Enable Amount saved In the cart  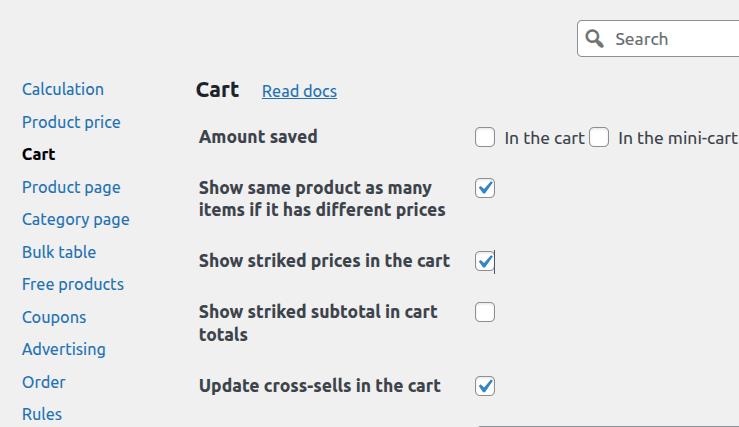pyautogui.click(x=485, y=138)
